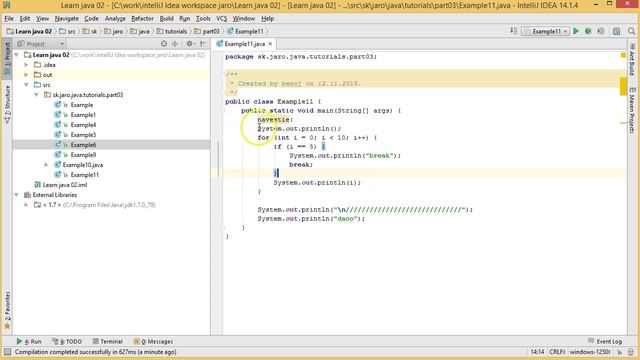Open Search Everywhere magnifier icon
This screenshot has height=360, width=640.
(x=631, y=31)
